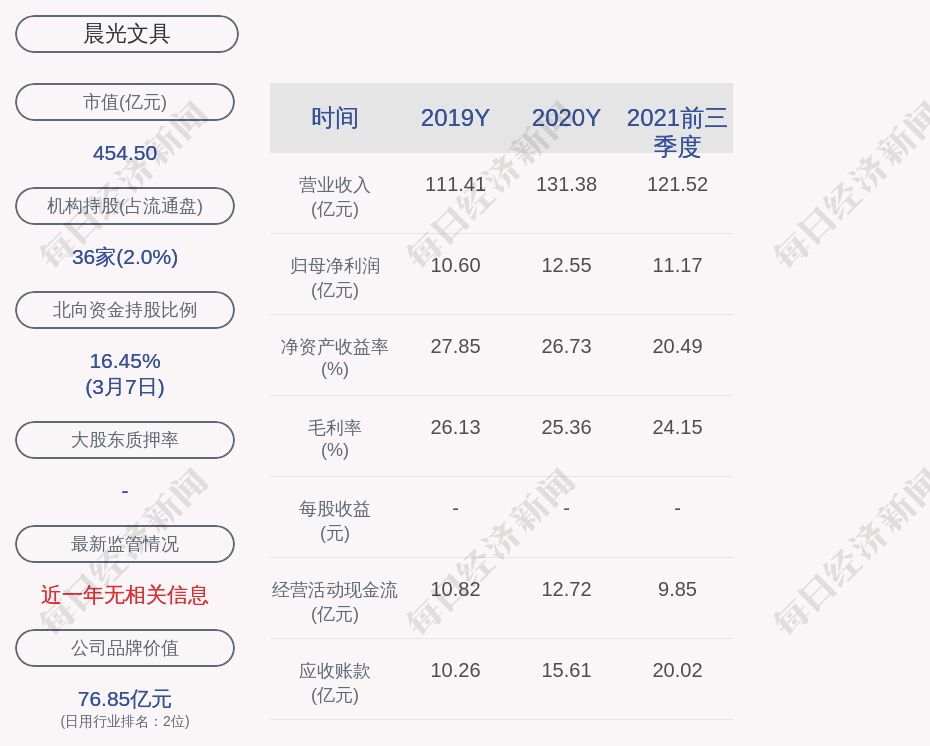The image size is (930, 746).
Task: Select the 市值(亿元) label button
Action: [x=125, y=102]
